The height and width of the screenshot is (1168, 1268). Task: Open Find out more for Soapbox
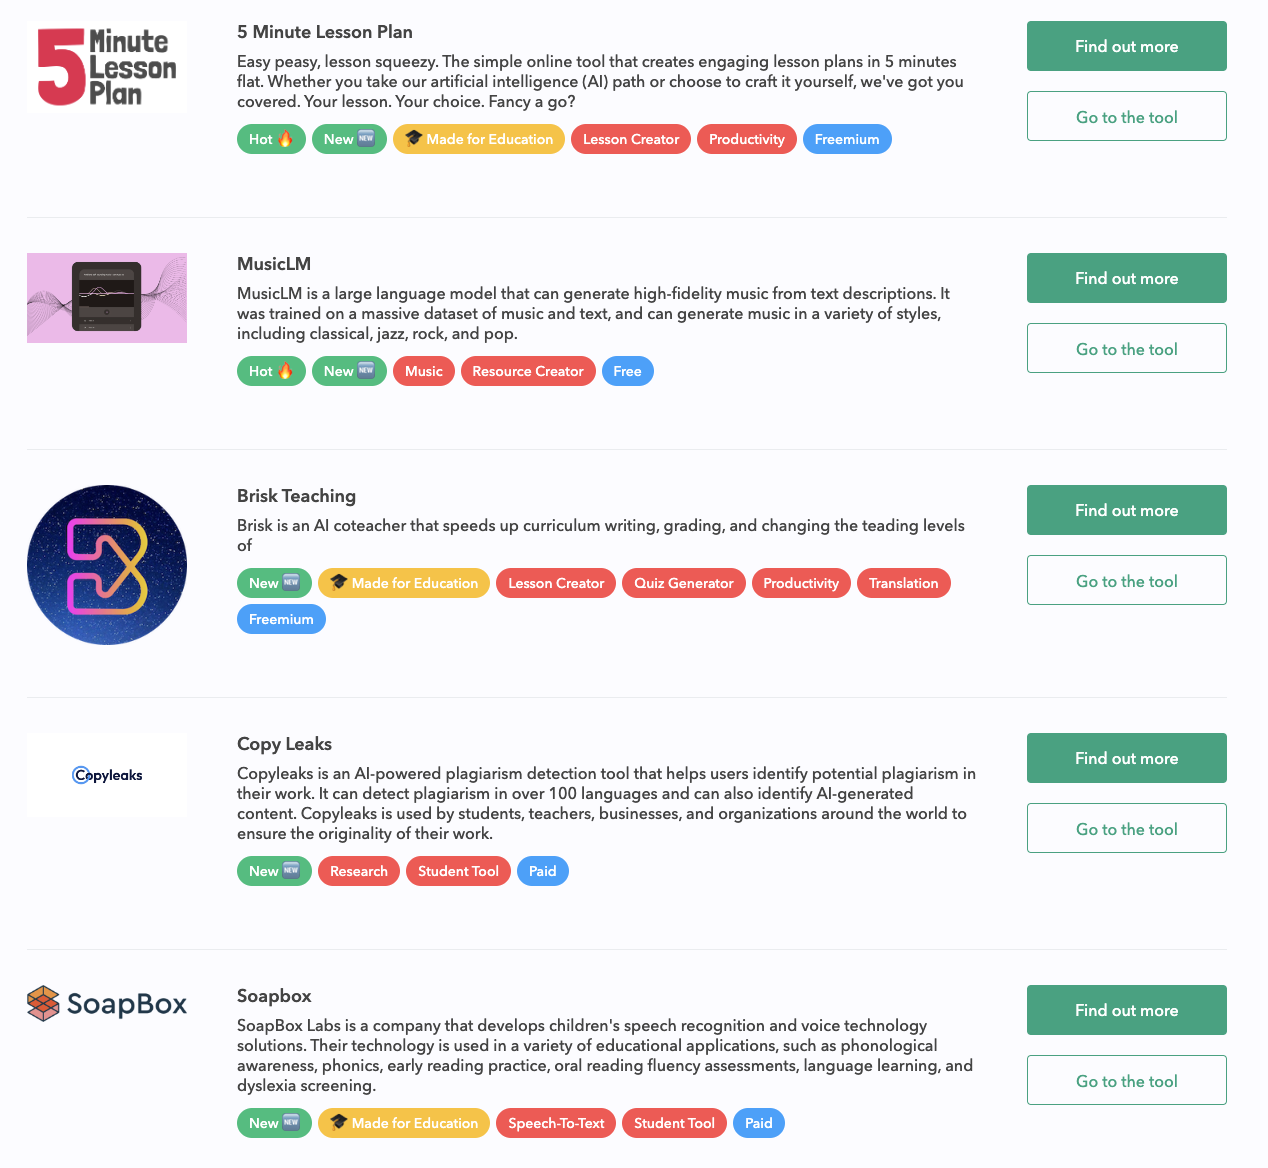click(1127, 1010)
